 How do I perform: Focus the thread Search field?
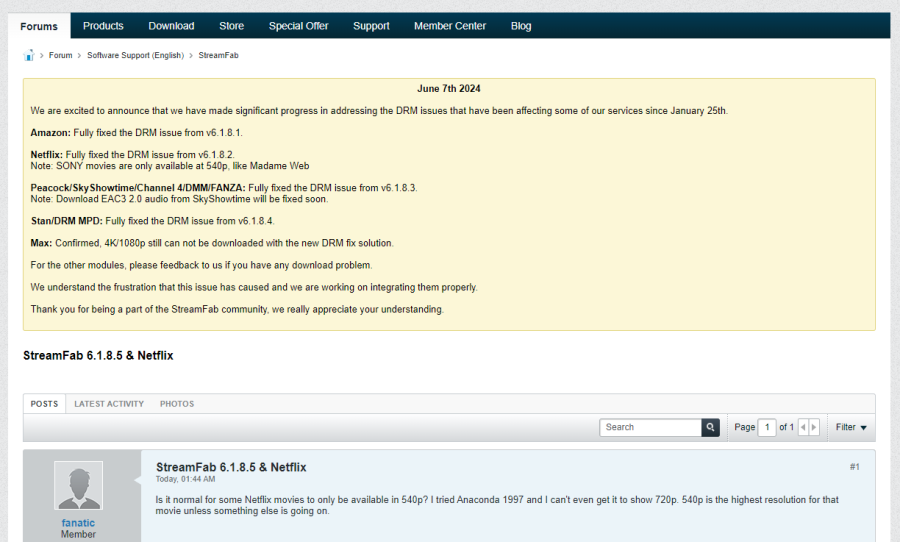tap(650, 427)
